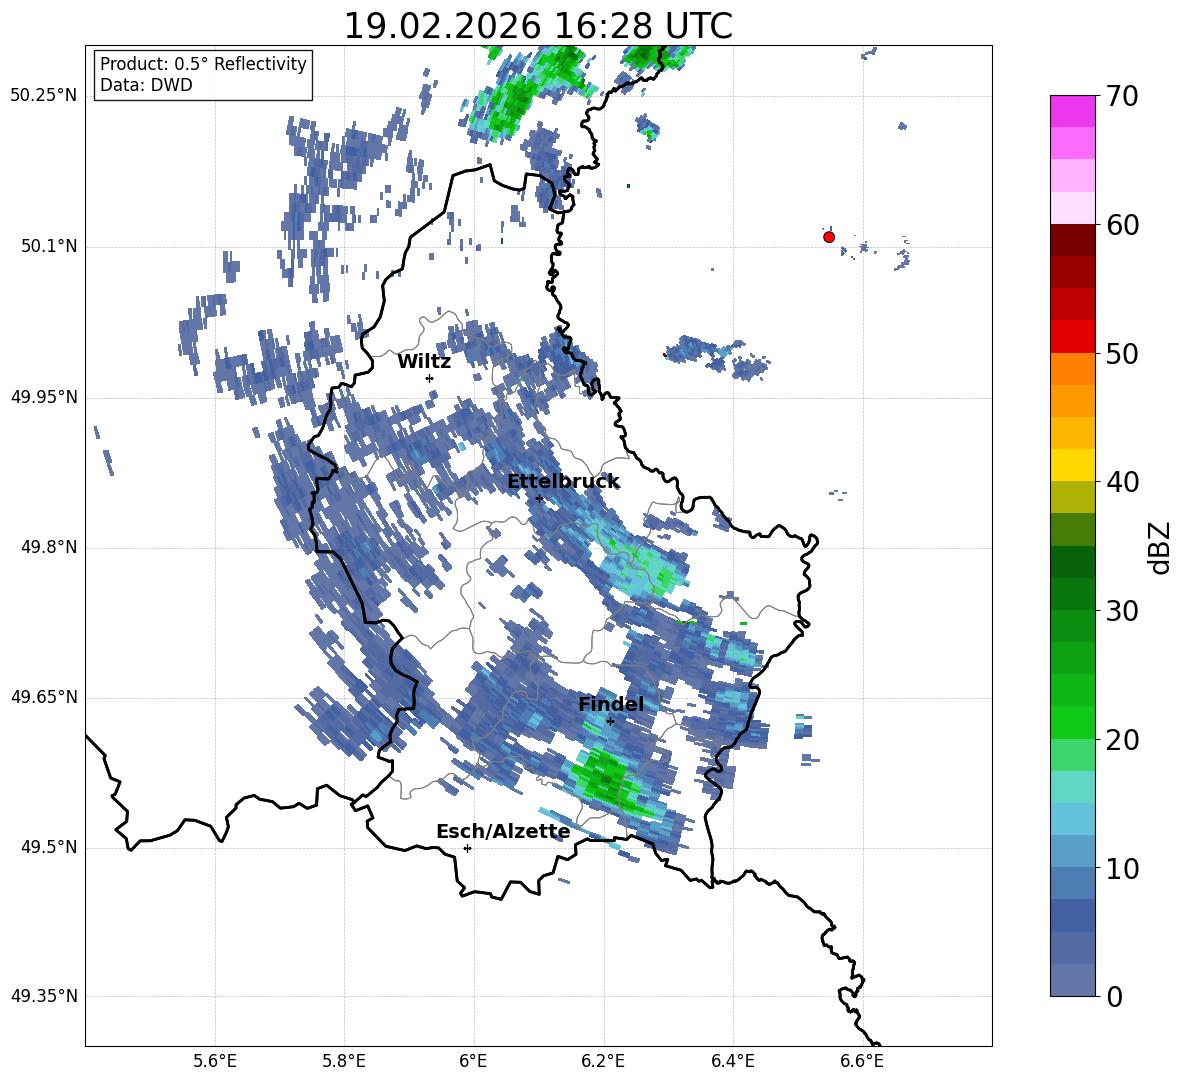Click the 30 tick on the colorbar
The height and width of the screenshot is (1081, 1184).
coord(1121,611)
